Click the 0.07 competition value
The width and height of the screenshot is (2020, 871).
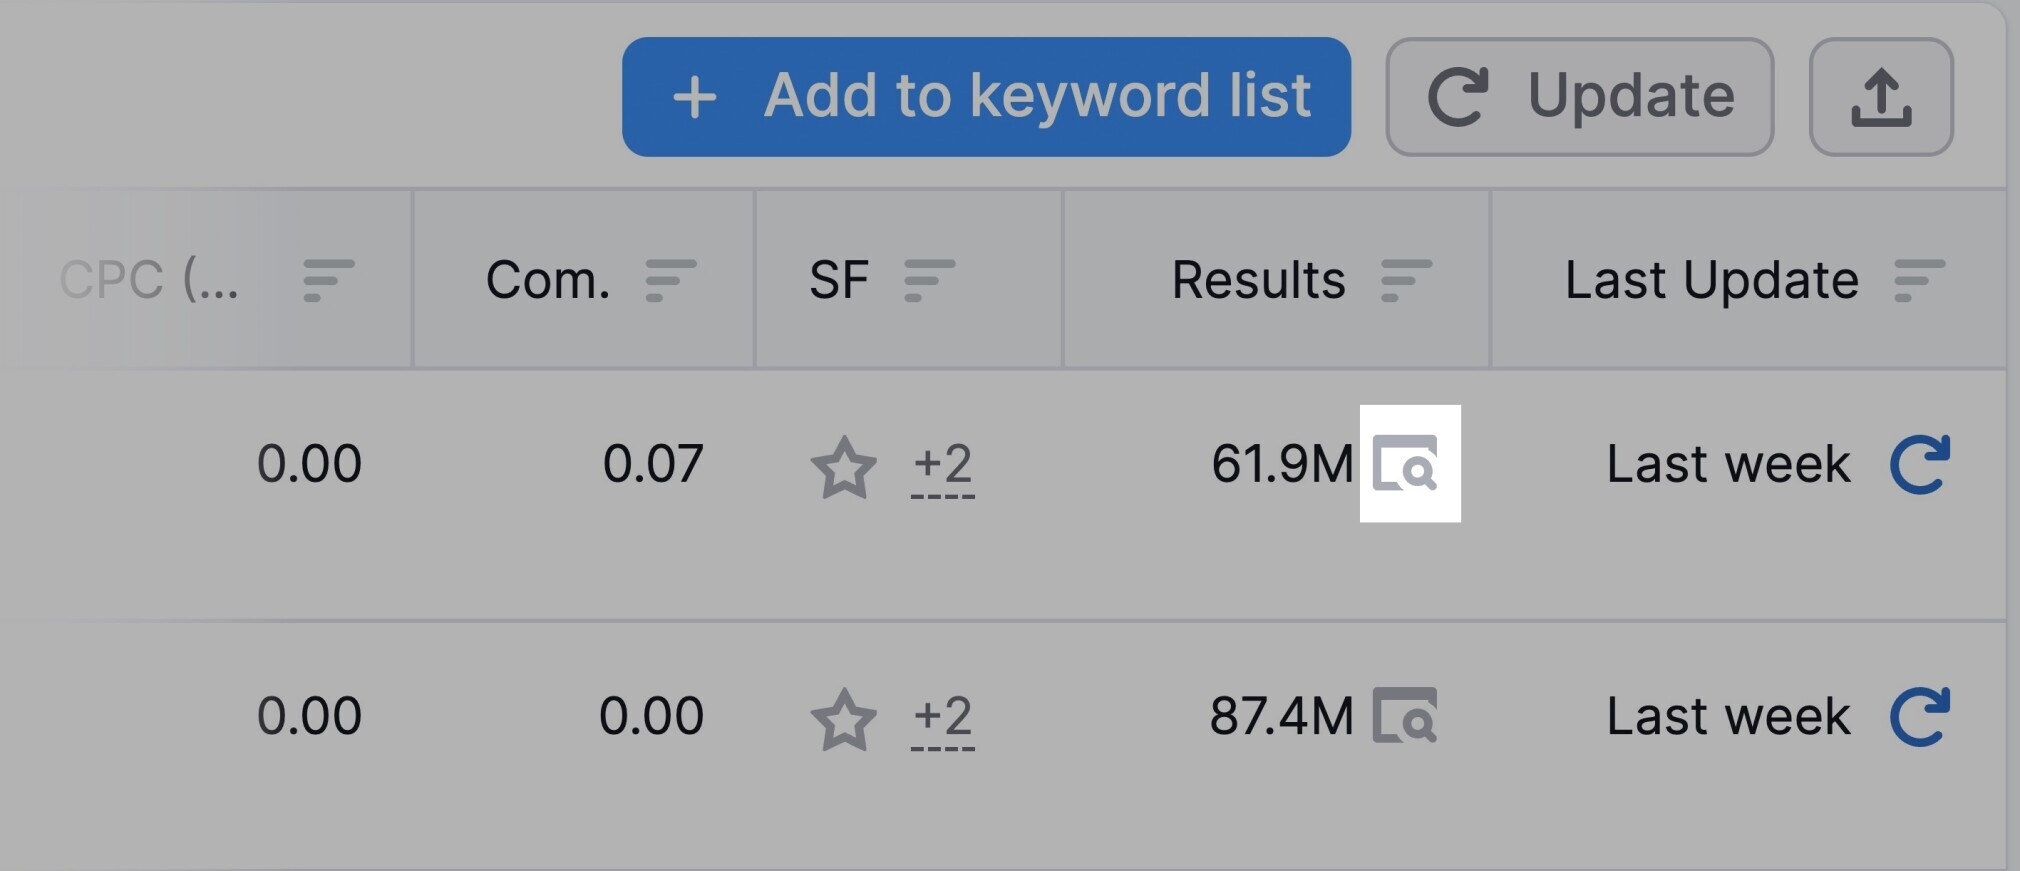tap(653, 464)
